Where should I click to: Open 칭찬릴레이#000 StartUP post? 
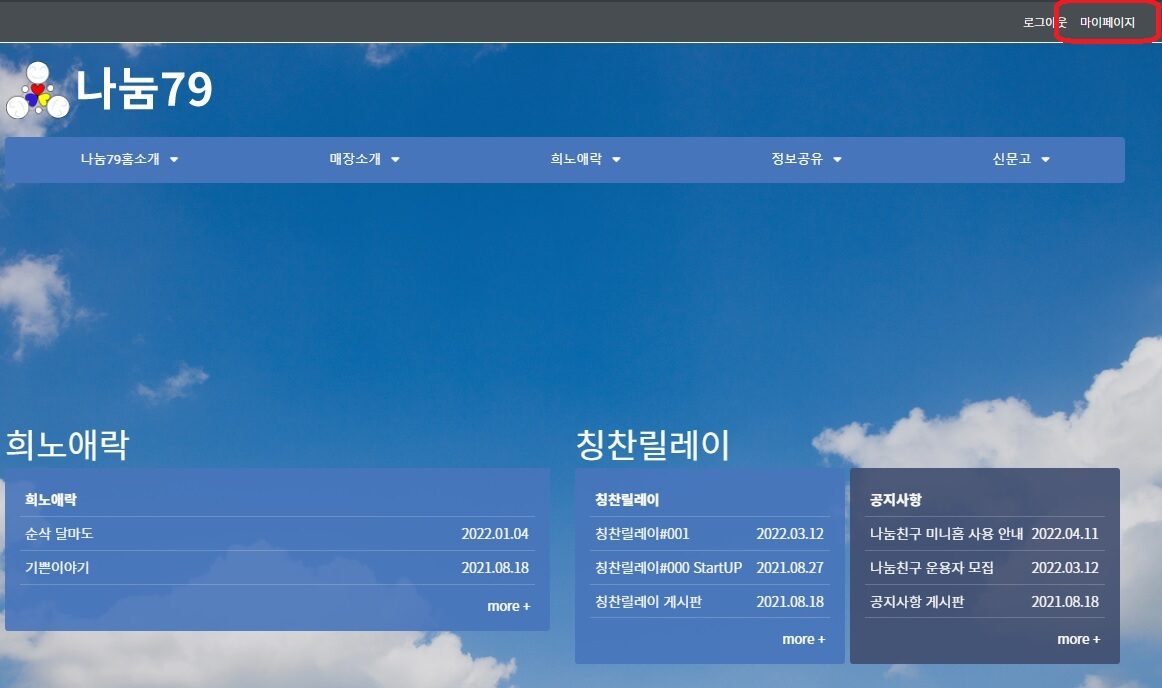click(668, 568)
